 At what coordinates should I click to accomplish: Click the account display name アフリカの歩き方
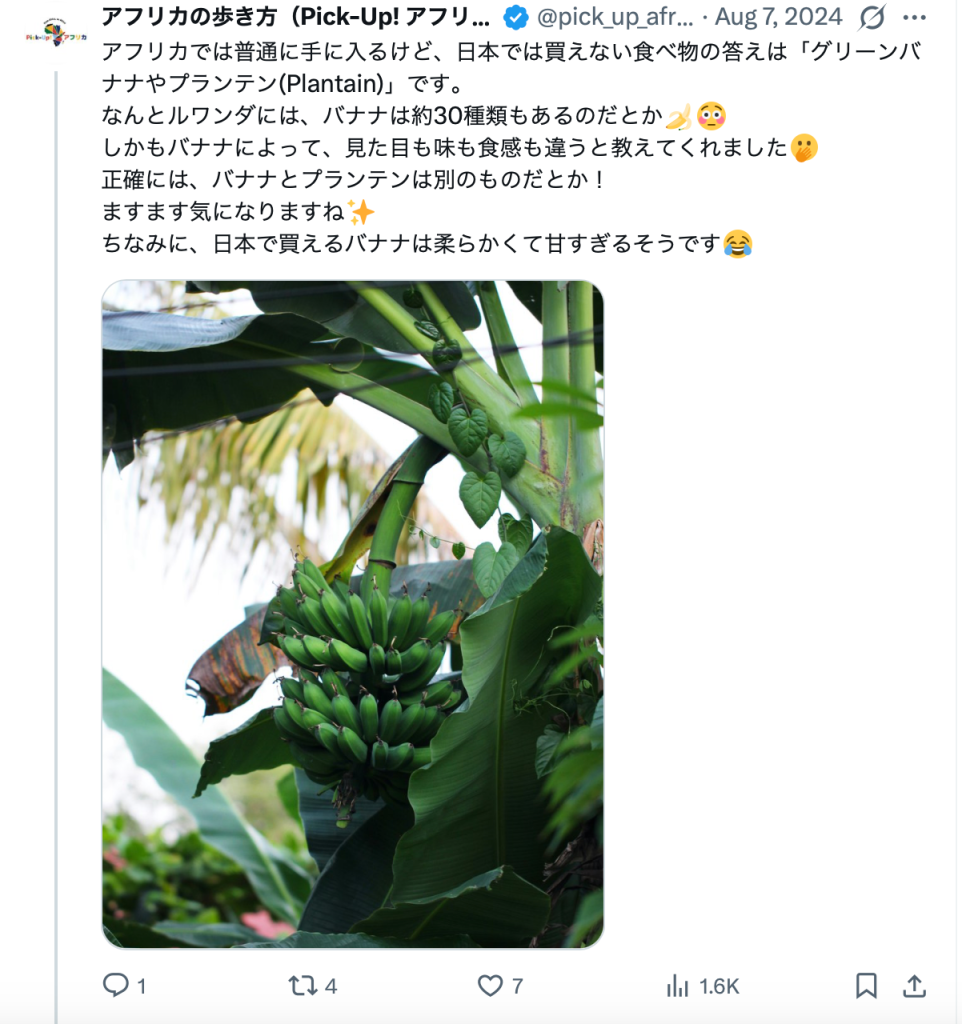(295, 18)
